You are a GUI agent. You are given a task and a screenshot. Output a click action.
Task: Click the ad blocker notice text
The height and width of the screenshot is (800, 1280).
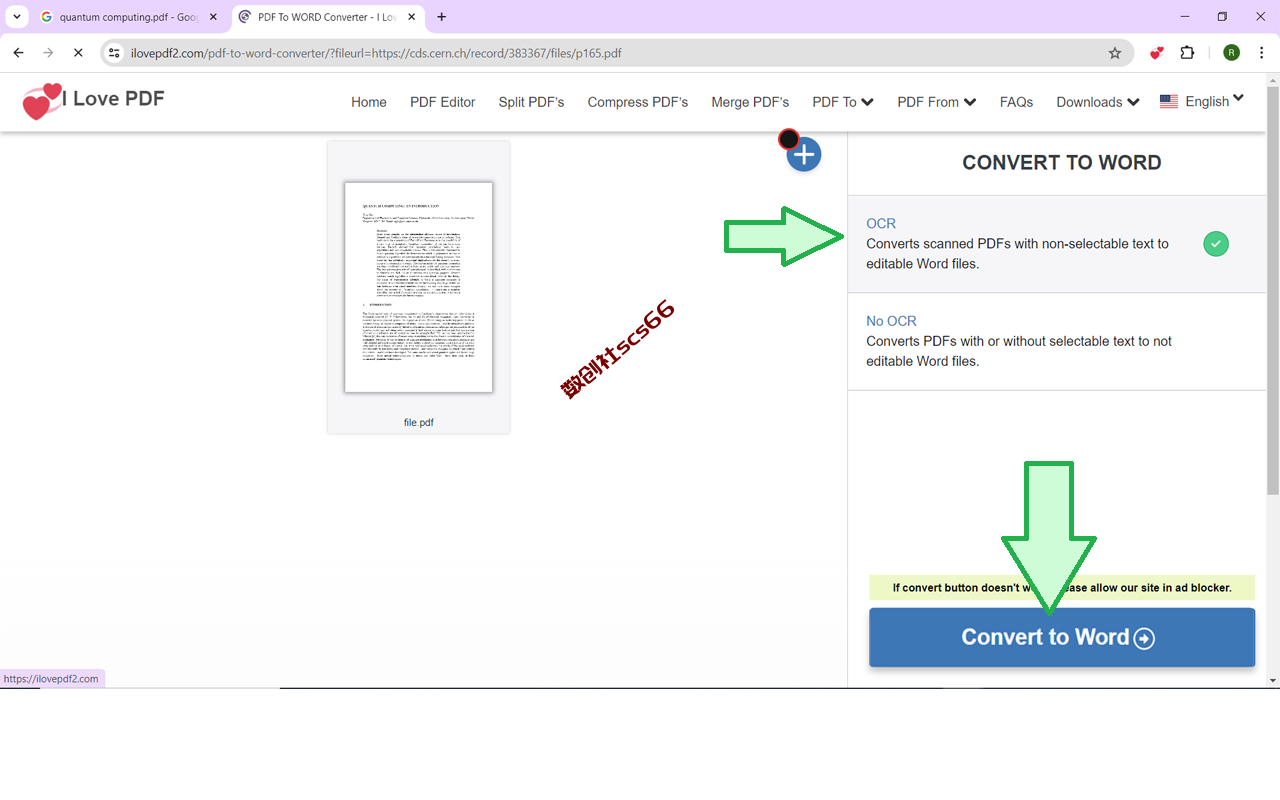(x=1062, y=588)
